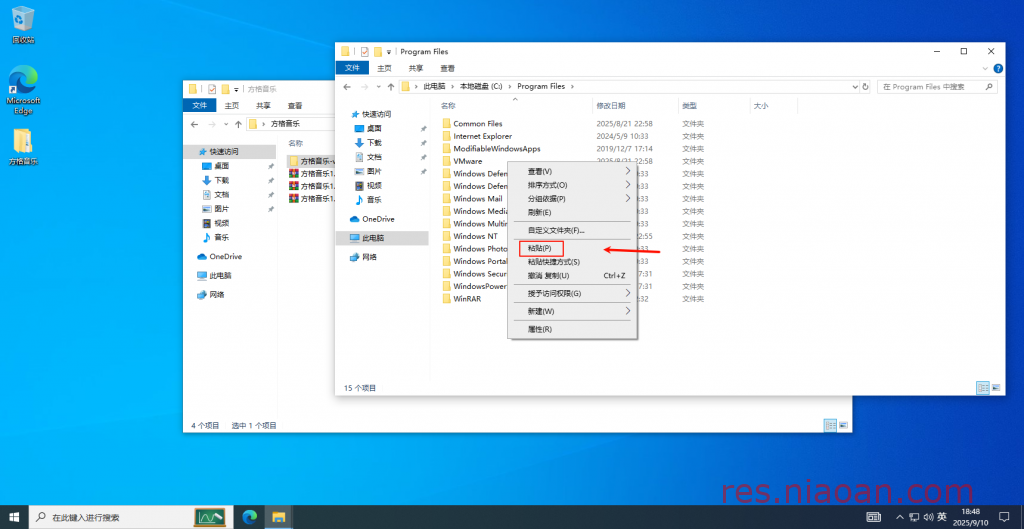Expand the ribbon chevron in Program Files window

[985, 68]
